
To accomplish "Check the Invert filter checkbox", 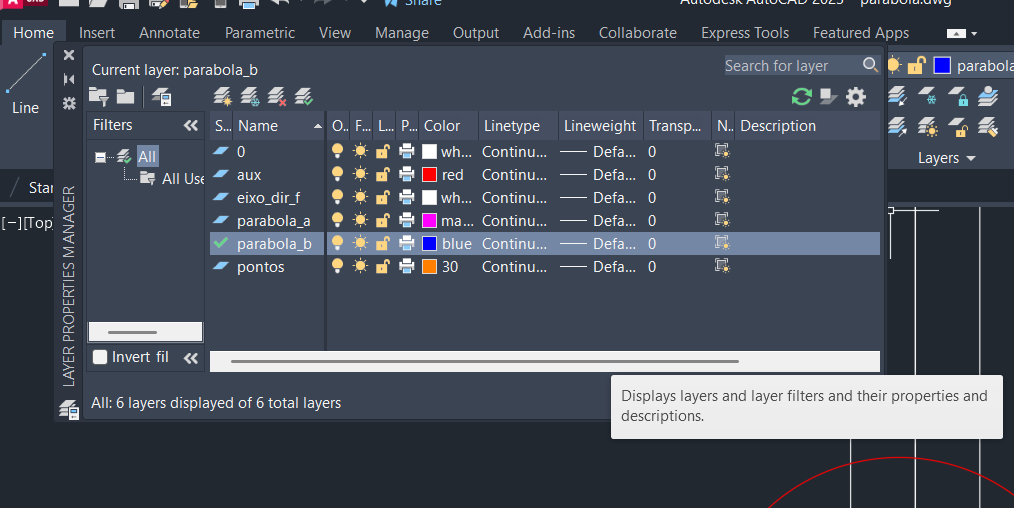I will click(100, 357).
